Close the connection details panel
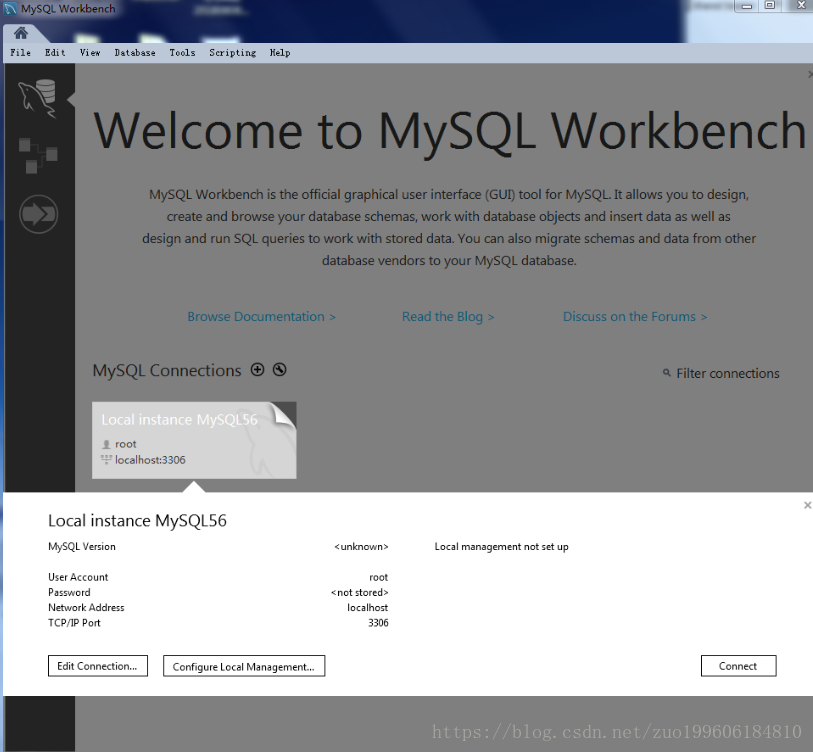This screenshot has width=813, height=752. tap(807, 505)
